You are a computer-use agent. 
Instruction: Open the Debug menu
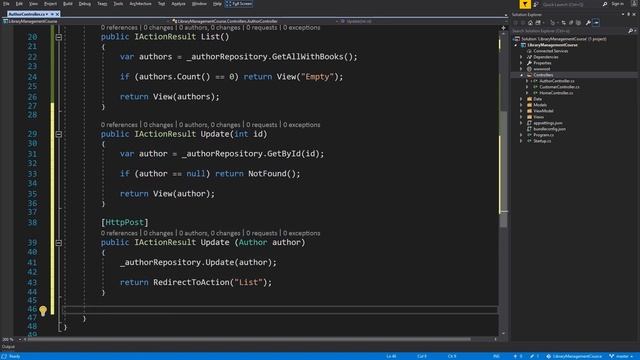[84, 4]
